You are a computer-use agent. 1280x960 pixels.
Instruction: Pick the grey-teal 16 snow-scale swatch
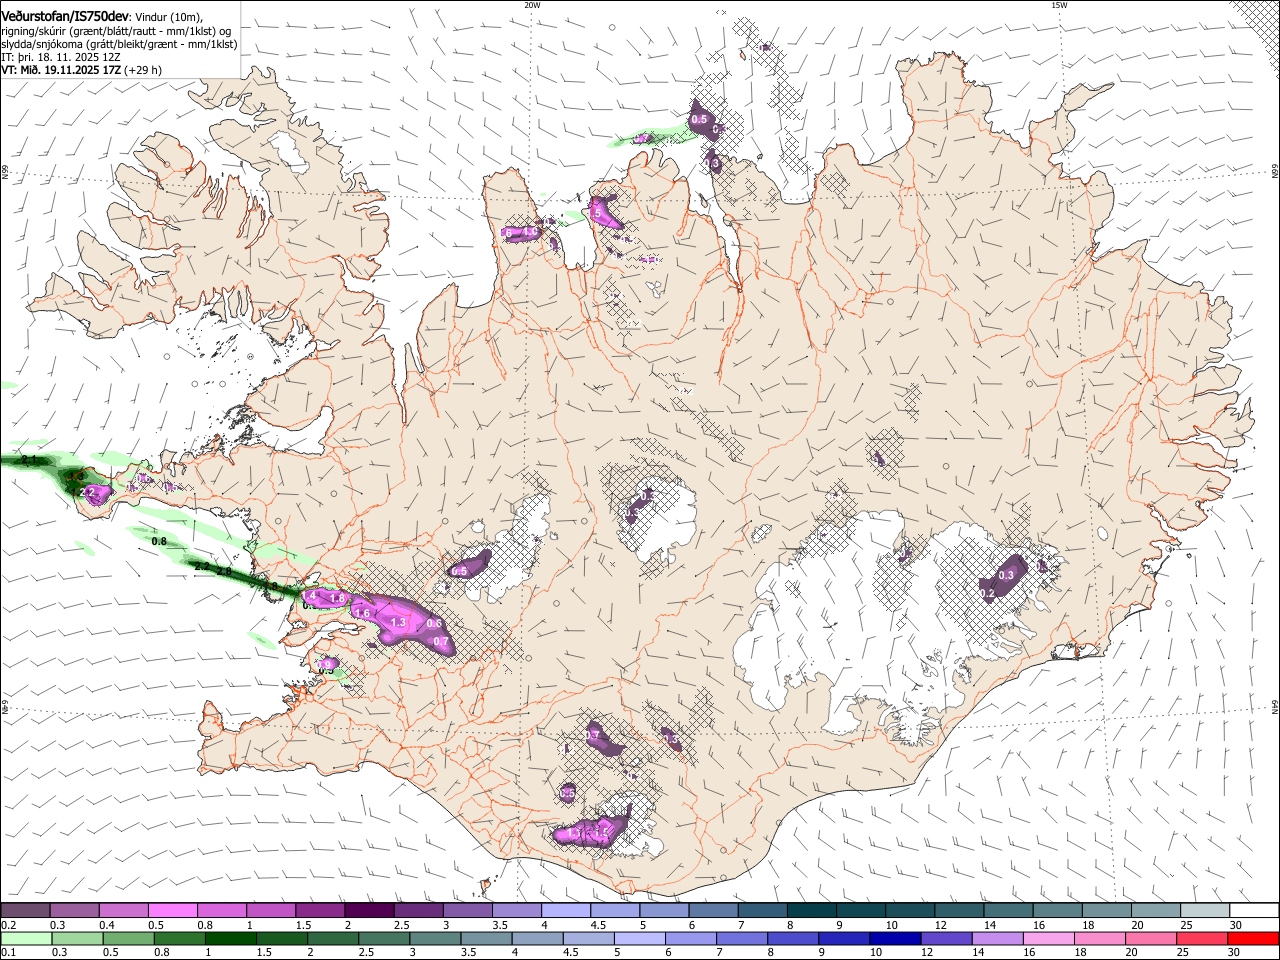pyautogui.click(x=1057, y=911)
